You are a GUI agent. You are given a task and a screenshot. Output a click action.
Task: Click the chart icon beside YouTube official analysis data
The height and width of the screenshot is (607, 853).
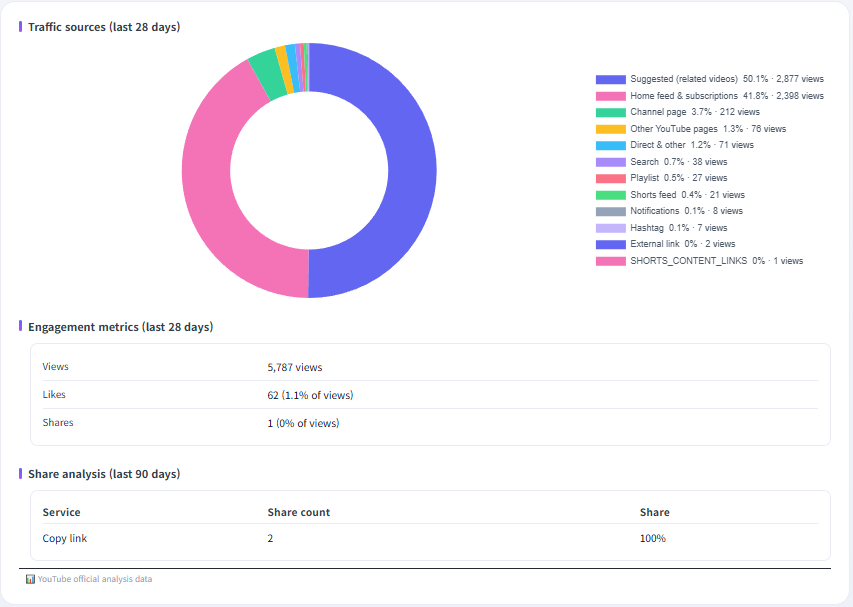[x=30, y=579]
